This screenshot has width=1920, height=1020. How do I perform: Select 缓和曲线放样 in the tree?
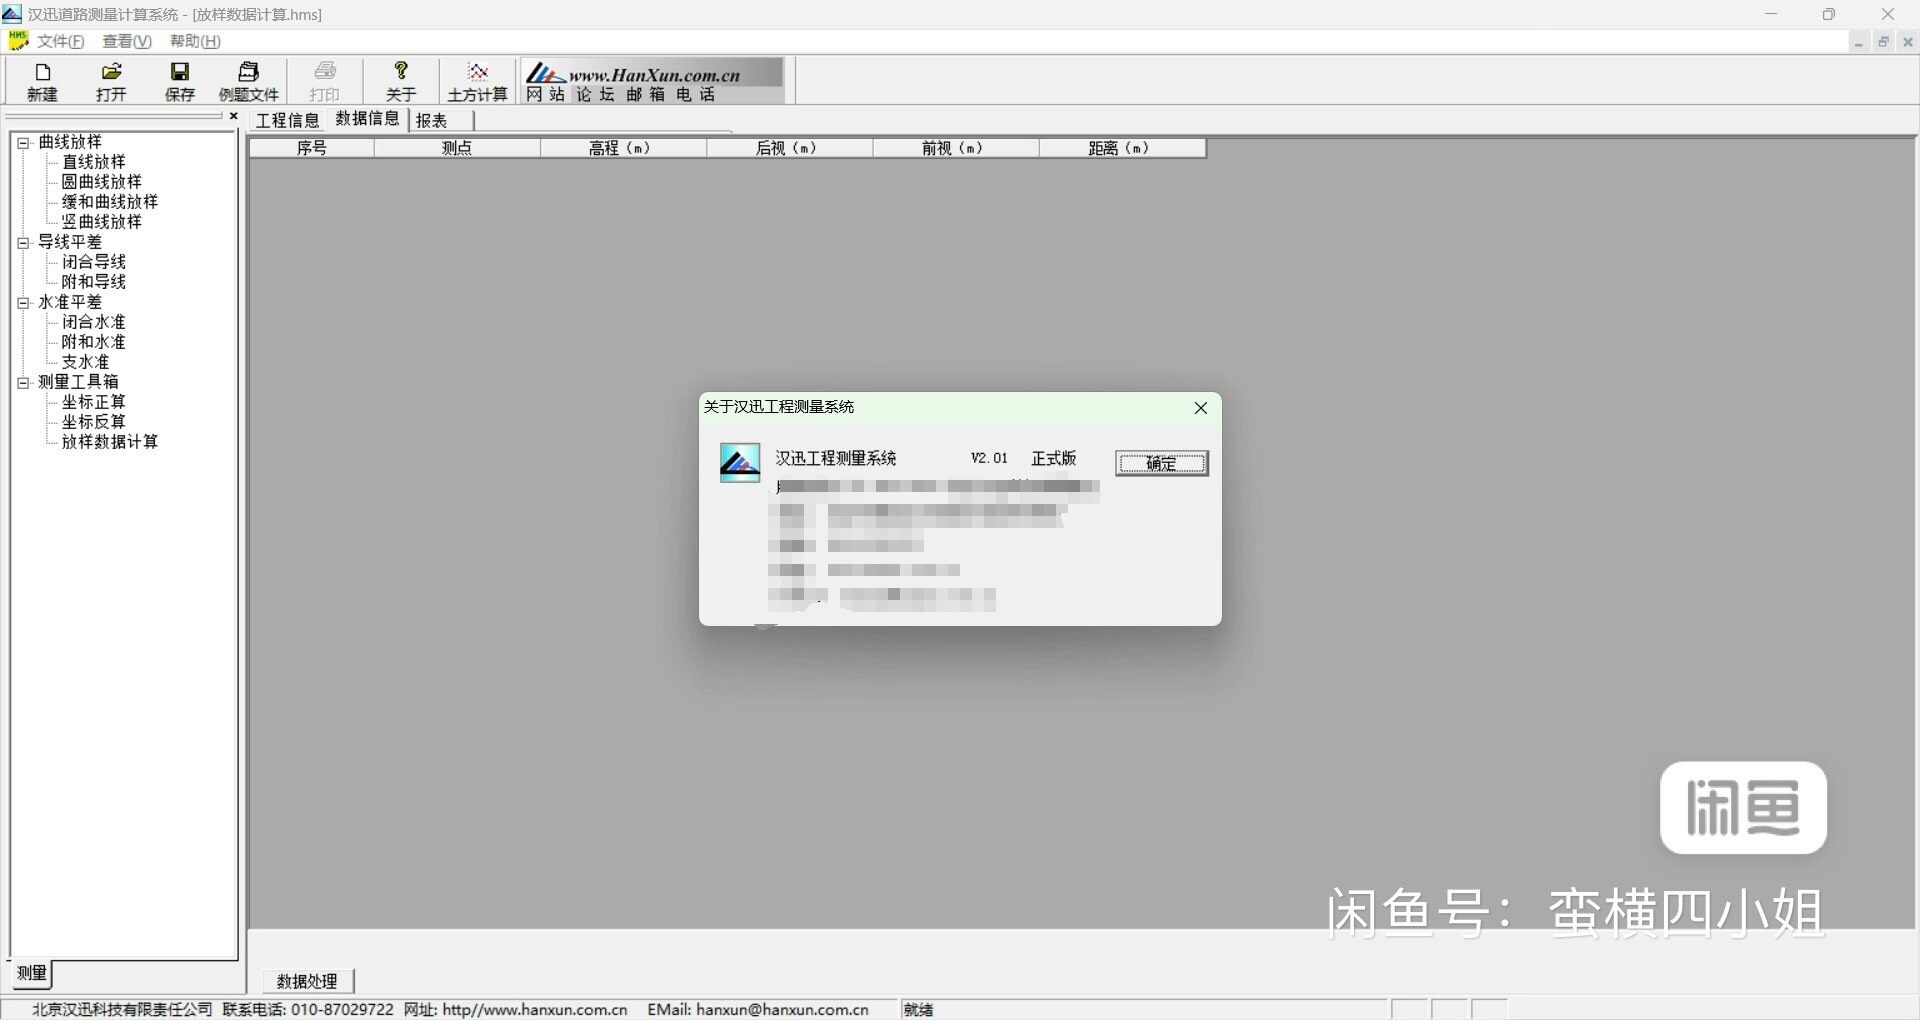110,202
